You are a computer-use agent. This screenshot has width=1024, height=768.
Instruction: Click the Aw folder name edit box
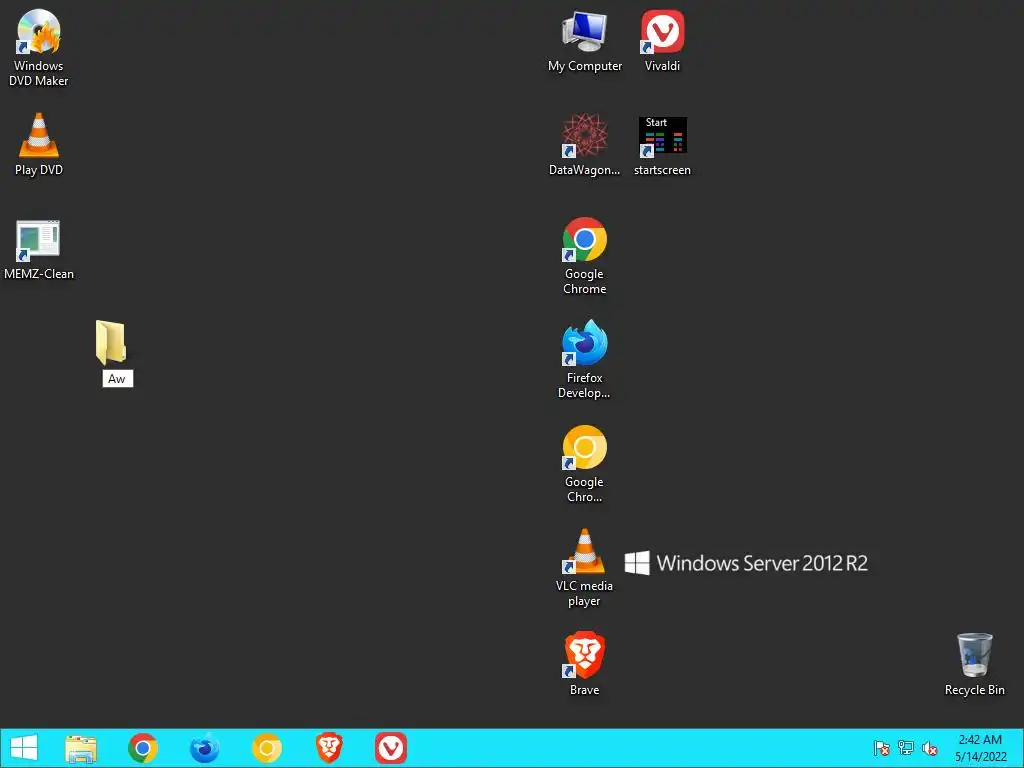click(x=118, y=379)
